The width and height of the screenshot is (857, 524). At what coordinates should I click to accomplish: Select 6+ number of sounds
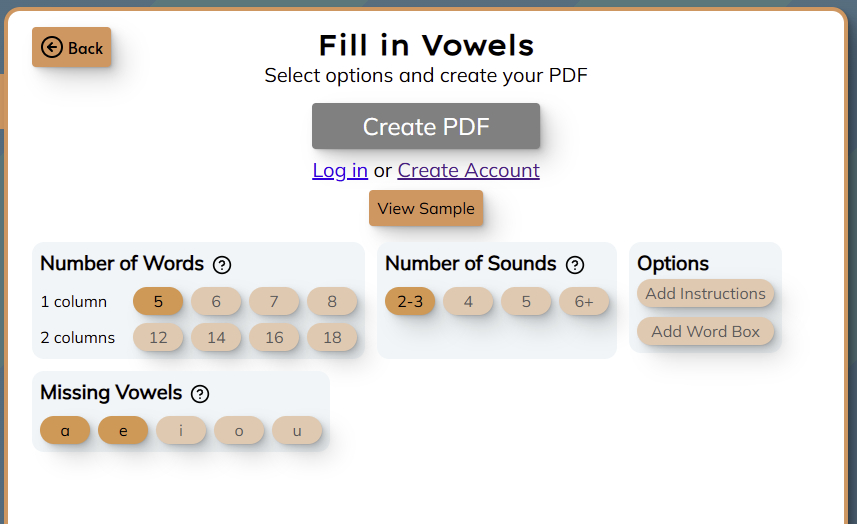[x=584, y=302]
